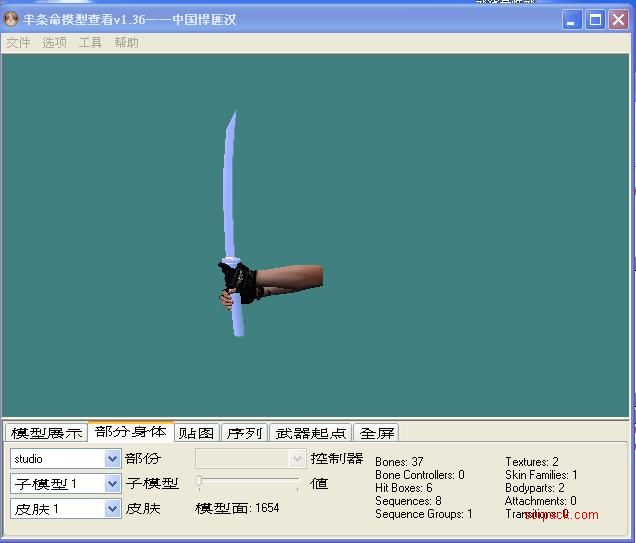Switch to the 模型展示 tab
636x543 pixels.
click(x=46, y=433)
